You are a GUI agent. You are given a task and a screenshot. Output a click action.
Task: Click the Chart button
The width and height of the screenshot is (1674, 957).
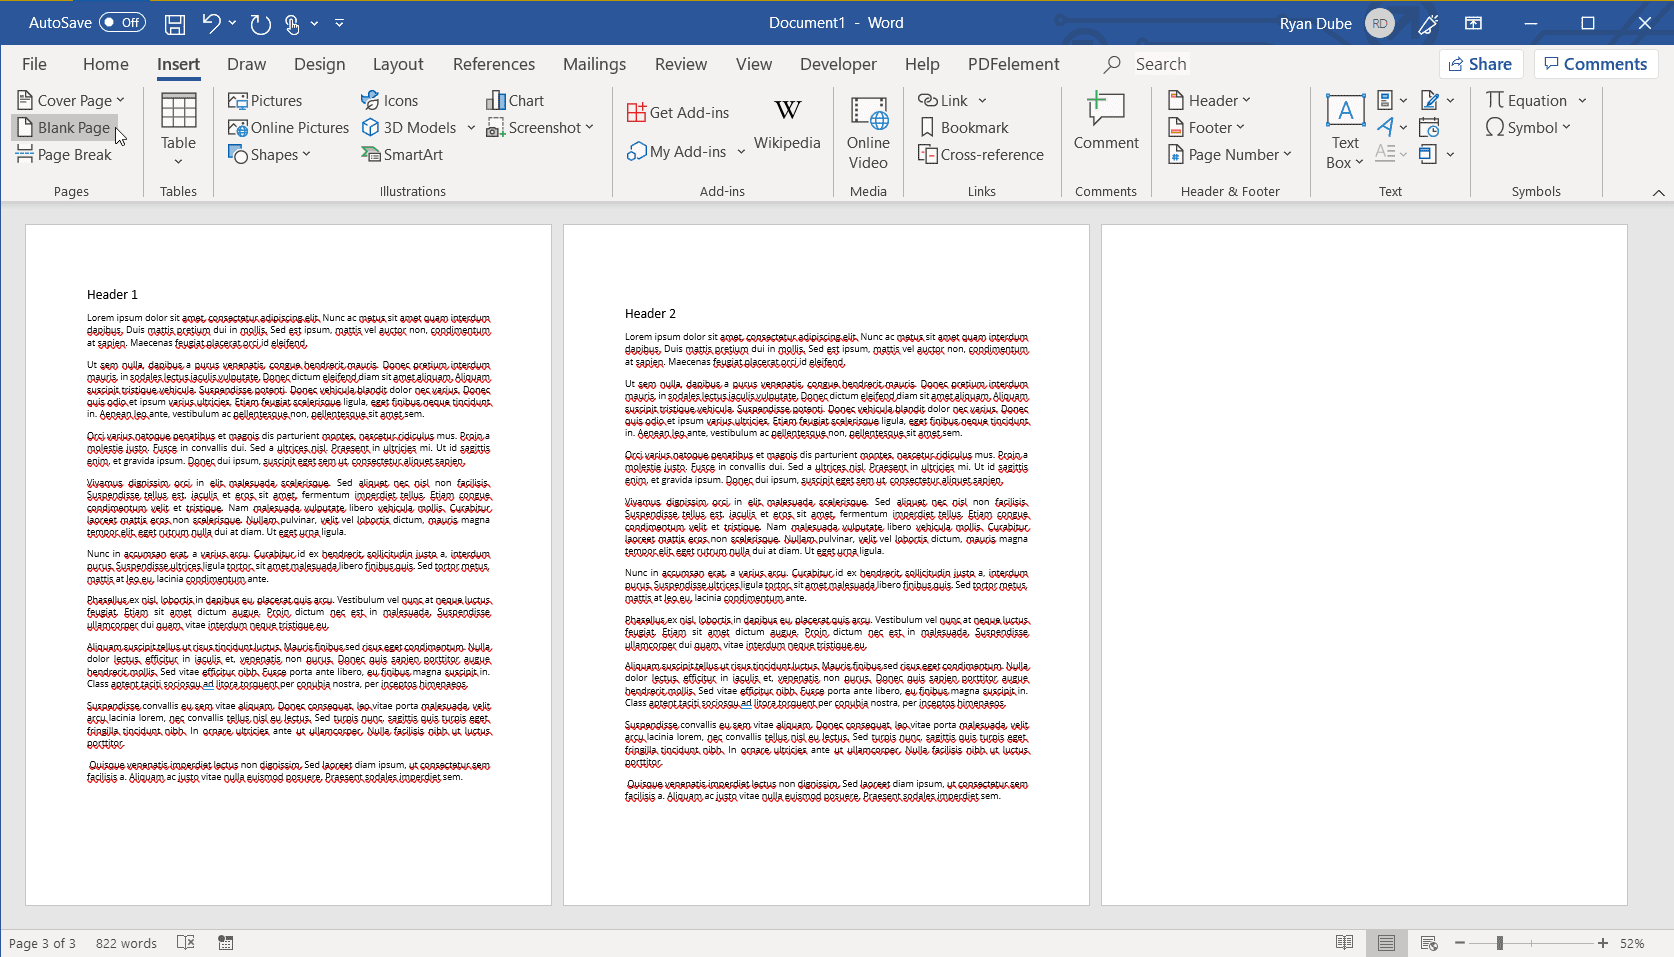(x=515, y=100)
